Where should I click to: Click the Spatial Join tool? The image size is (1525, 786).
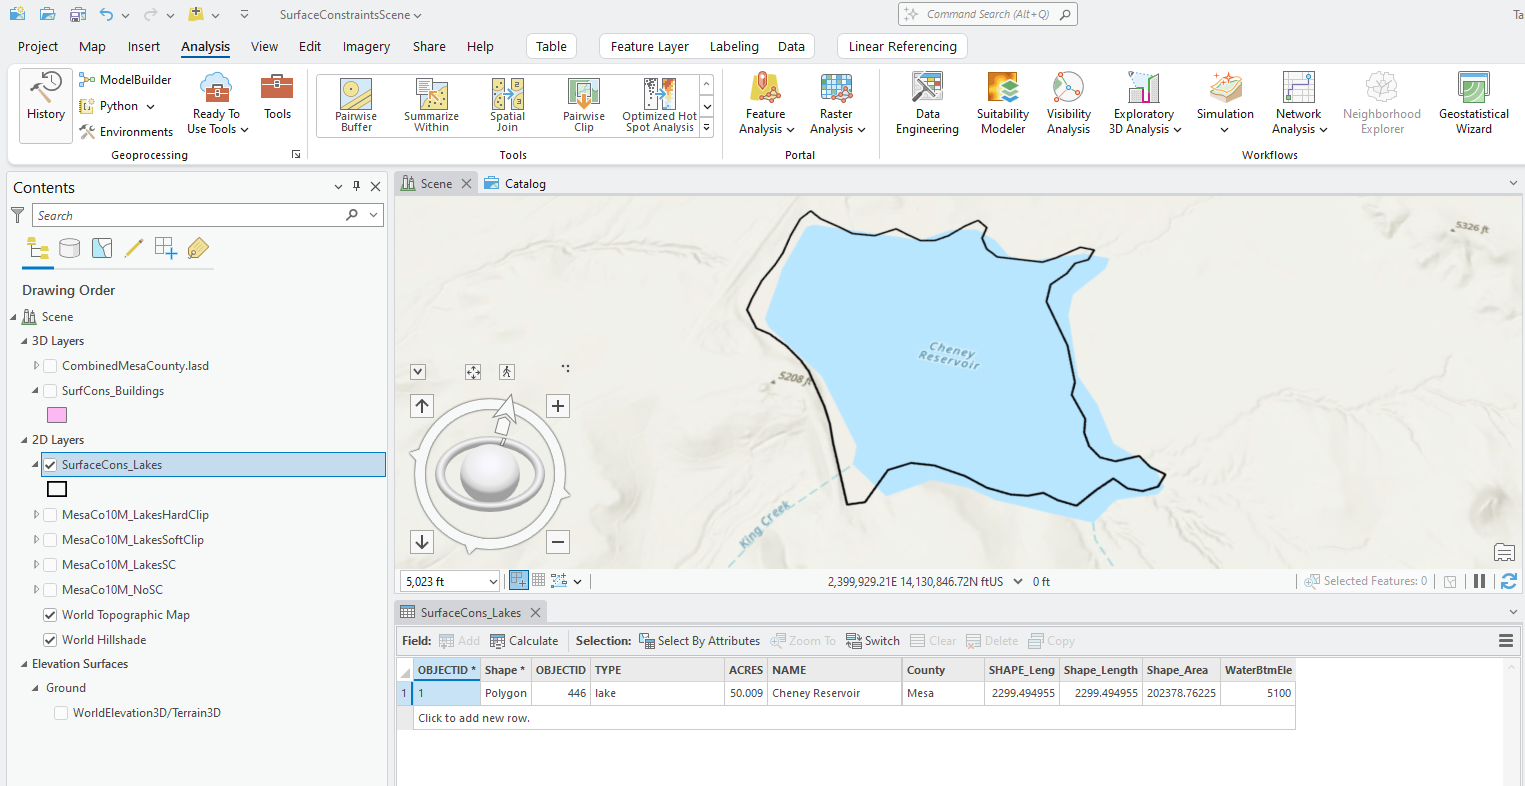507,104
